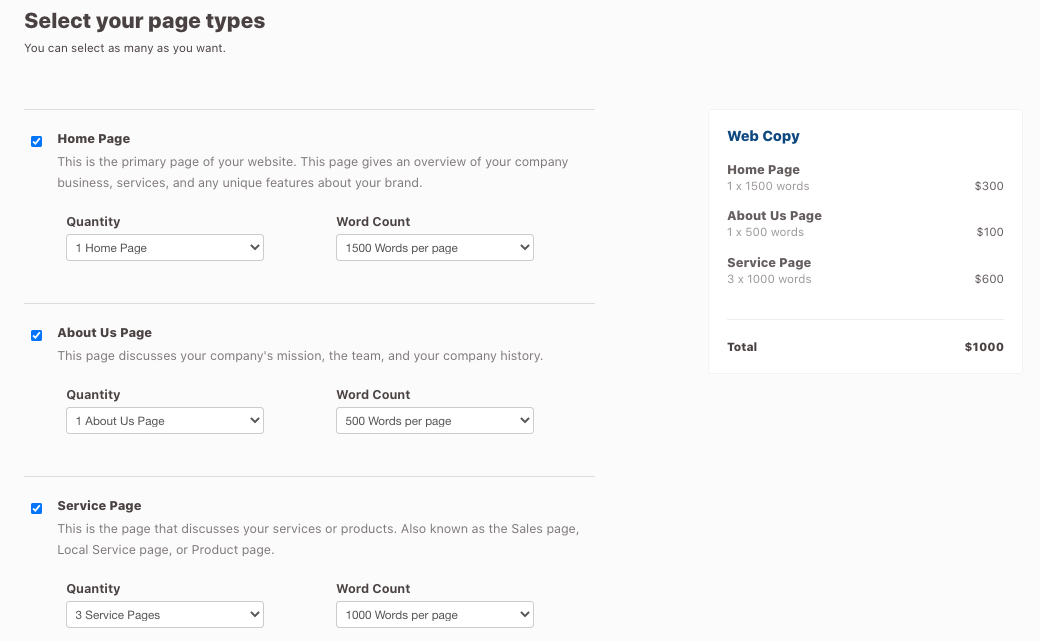Screen dimensions: 1040x641
Task: Select the Home Page summary entry
Action: 763,170
